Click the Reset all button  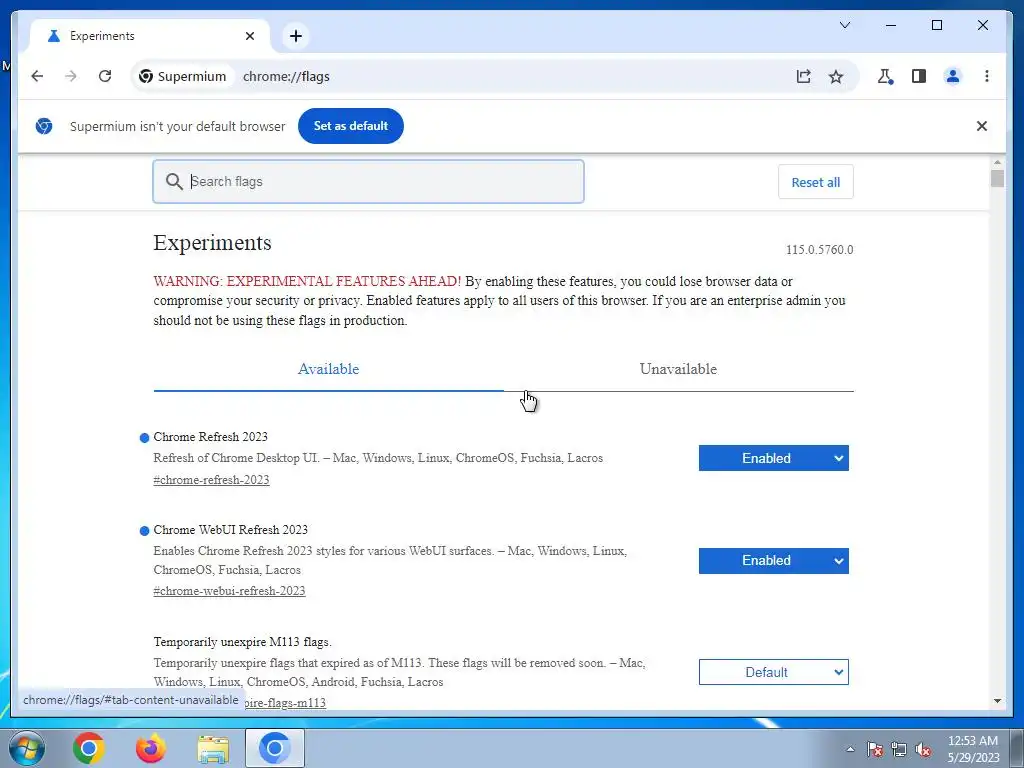click(816, 182)
